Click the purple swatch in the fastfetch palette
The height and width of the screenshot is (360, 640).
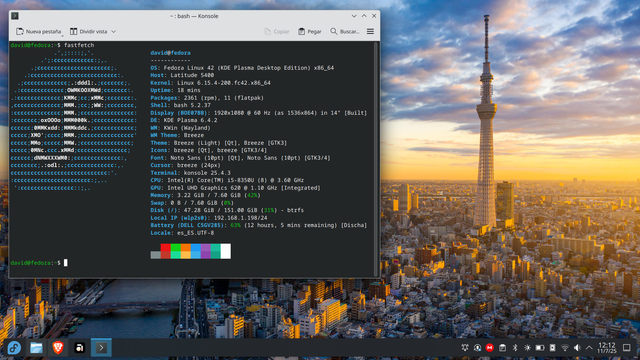point(206,251)
